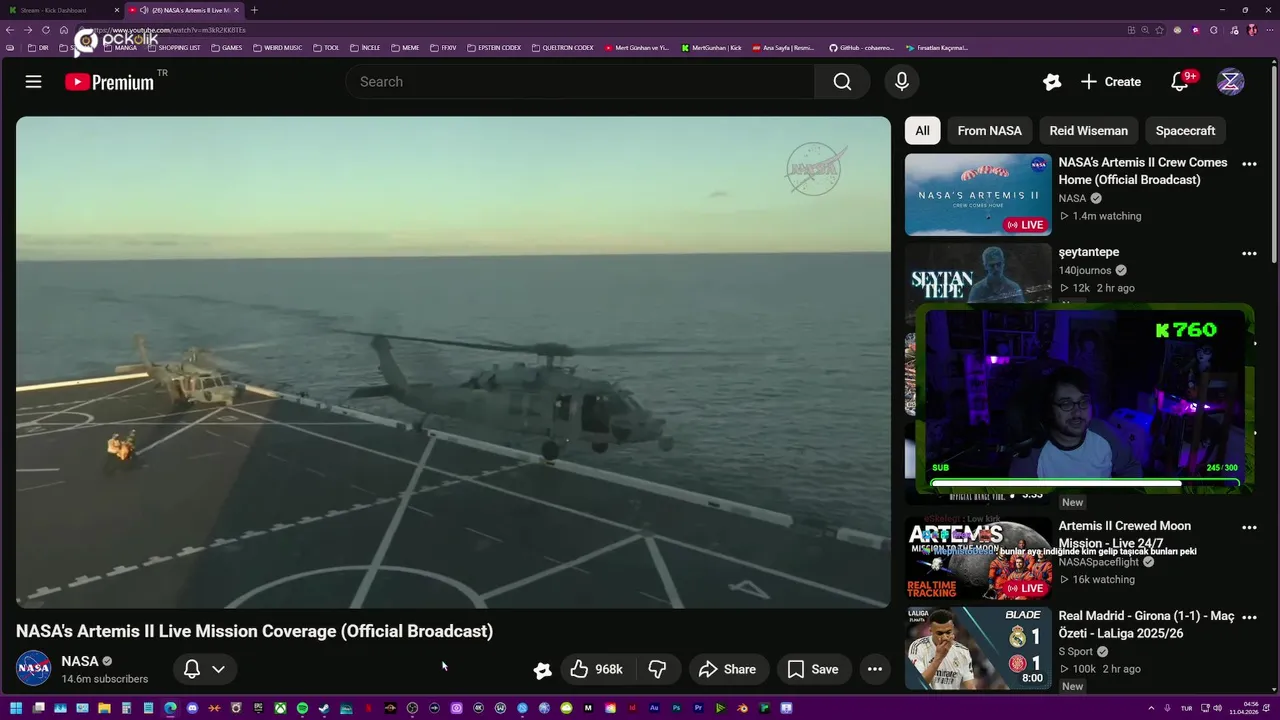Open Artemis II Crew Comes Home thumbnail
The width and height of the screenshot is (1280, 720).
tap(978, 194)
